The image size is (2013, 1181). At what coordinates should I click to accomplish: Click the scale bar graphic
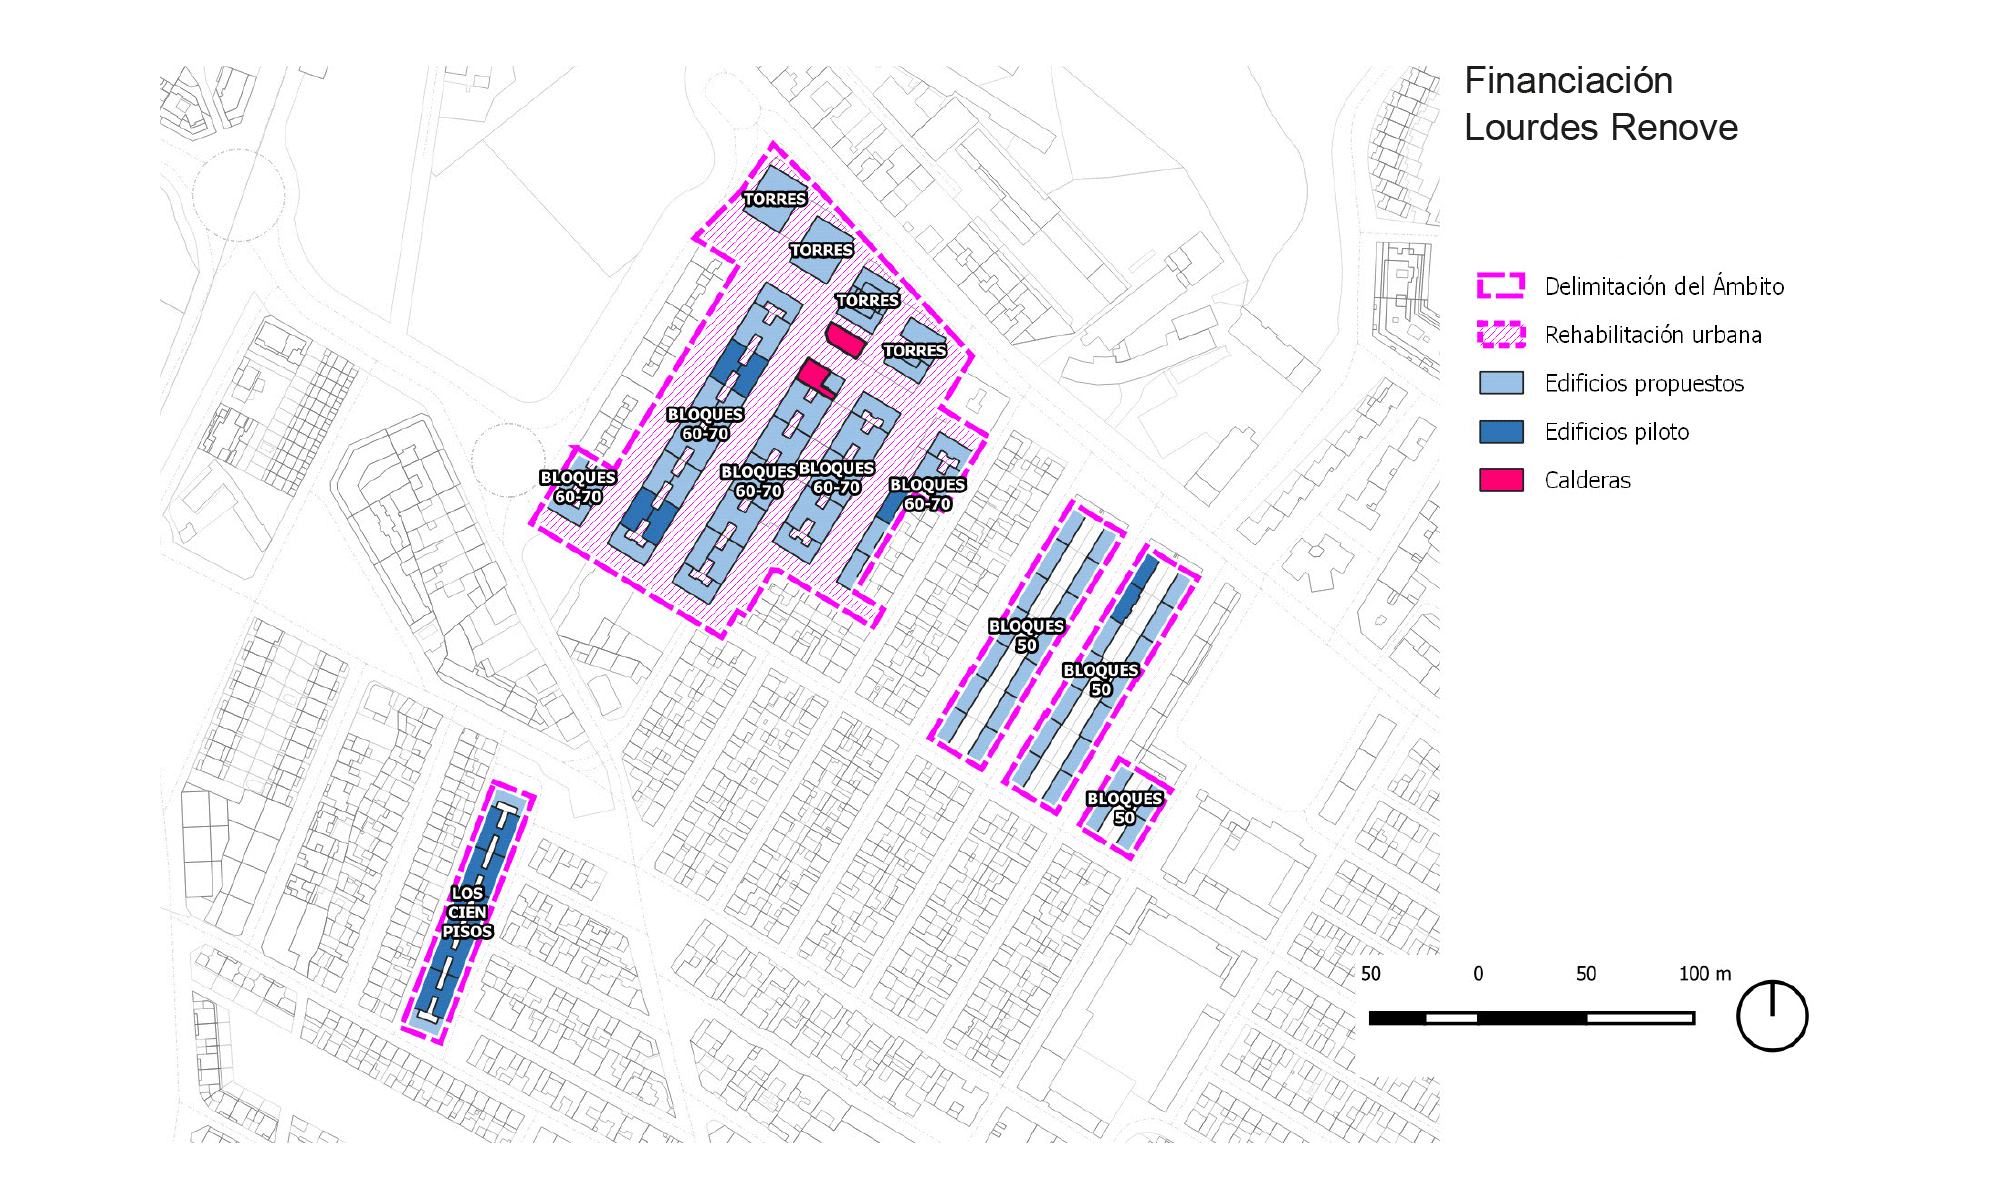tap(1531, 1018)
